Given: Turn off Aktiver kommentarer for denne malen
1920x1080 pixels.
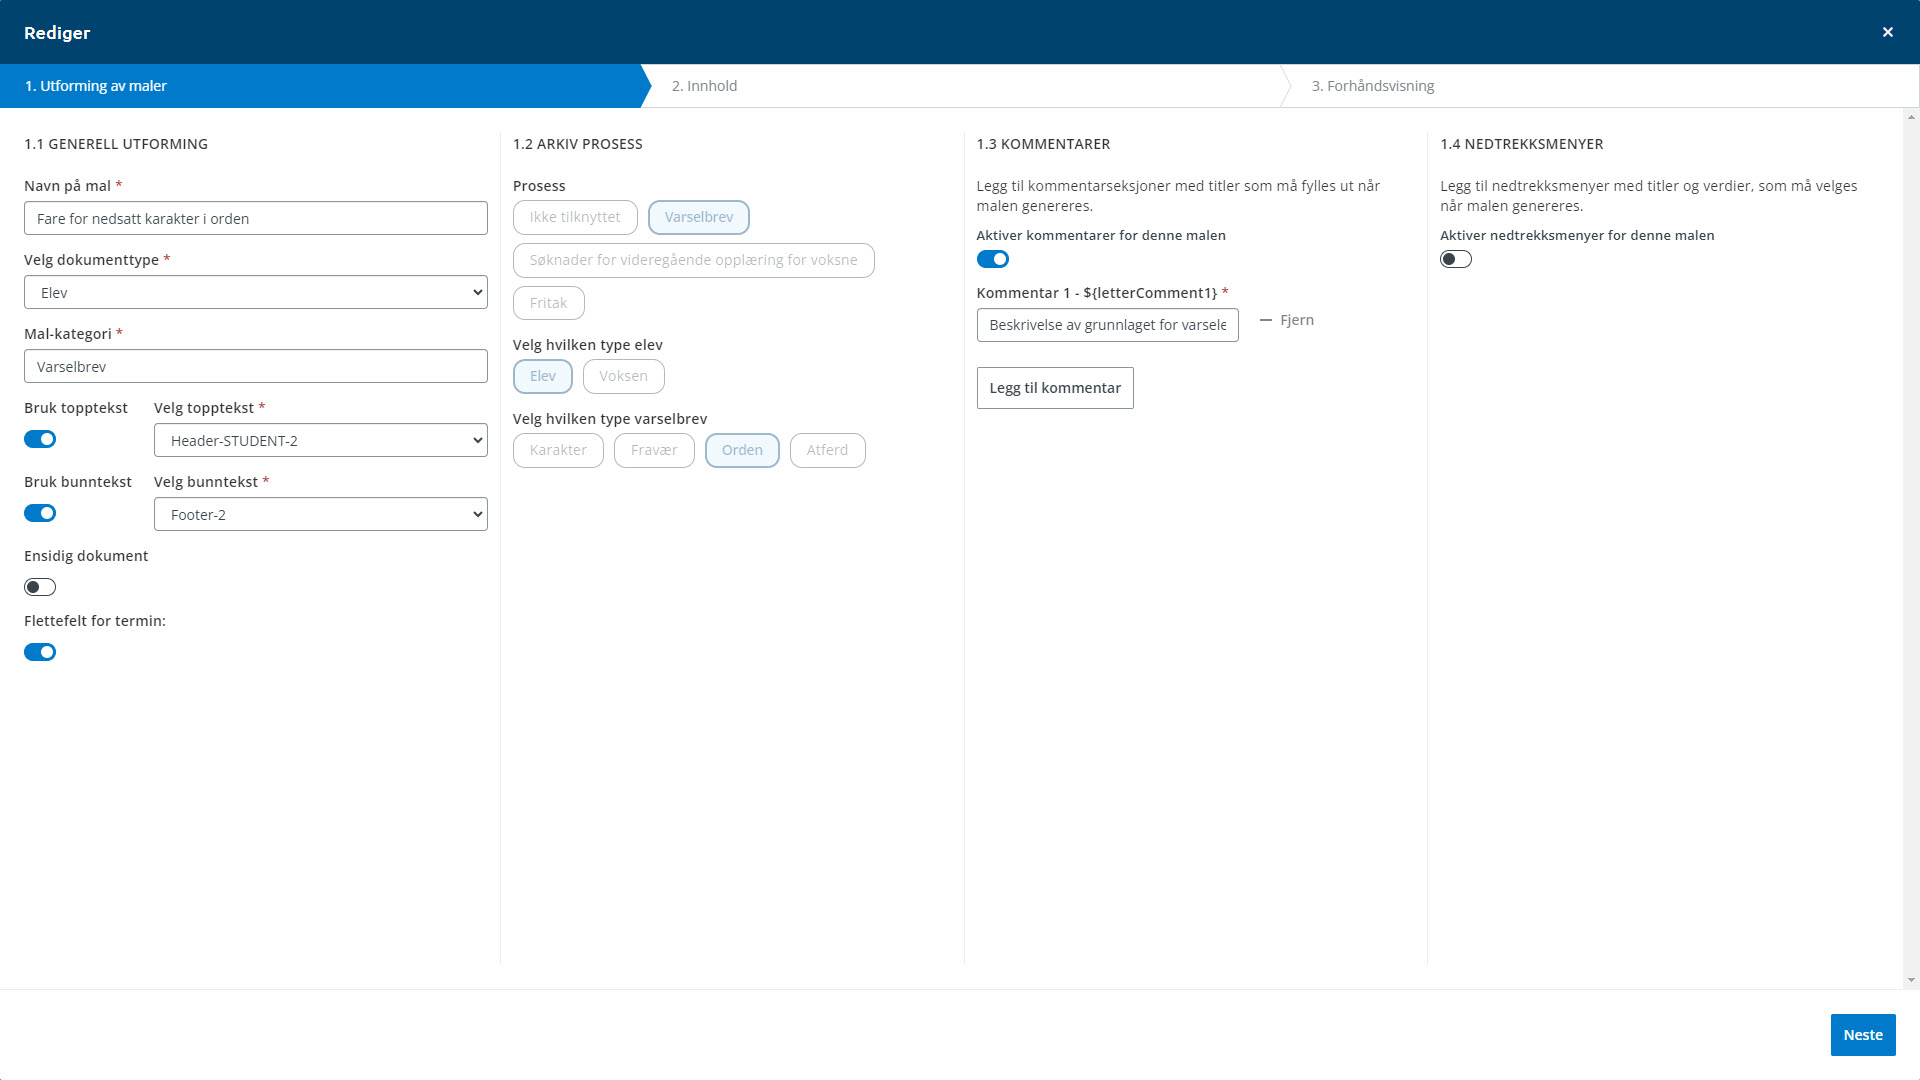Looking at the screenshot, I should pos(992,259).
